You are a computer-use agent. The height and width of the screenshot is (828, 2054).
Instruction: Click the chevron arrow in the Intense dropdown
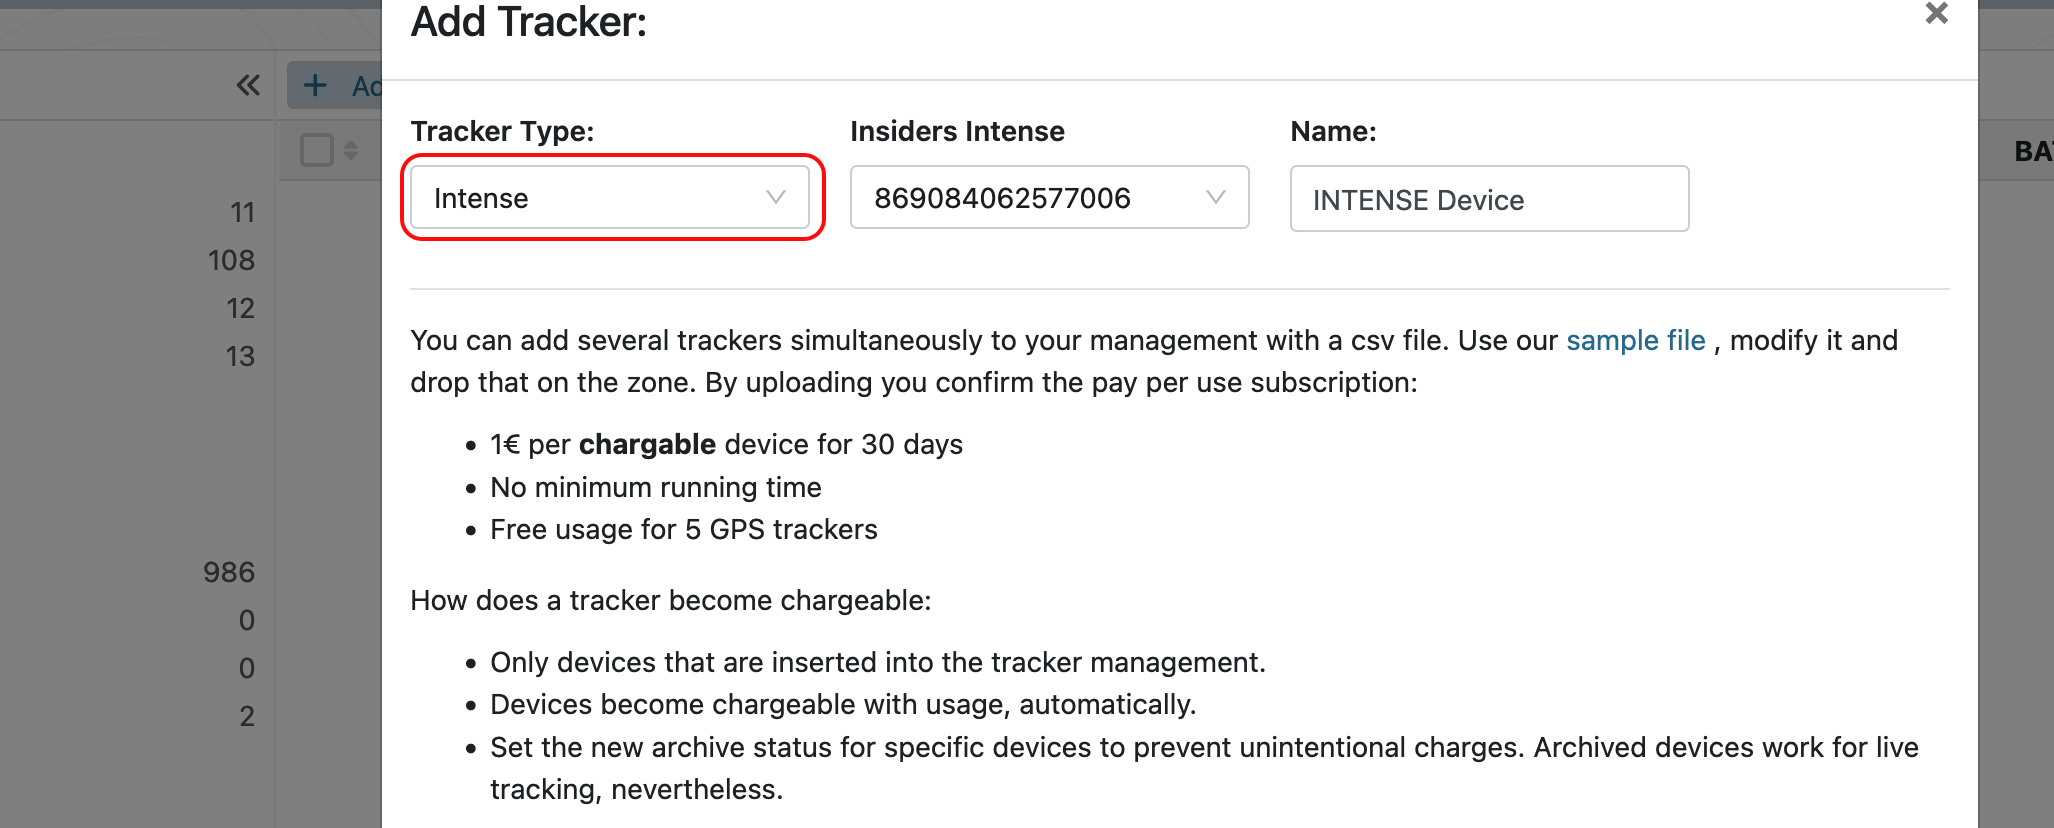775,198
